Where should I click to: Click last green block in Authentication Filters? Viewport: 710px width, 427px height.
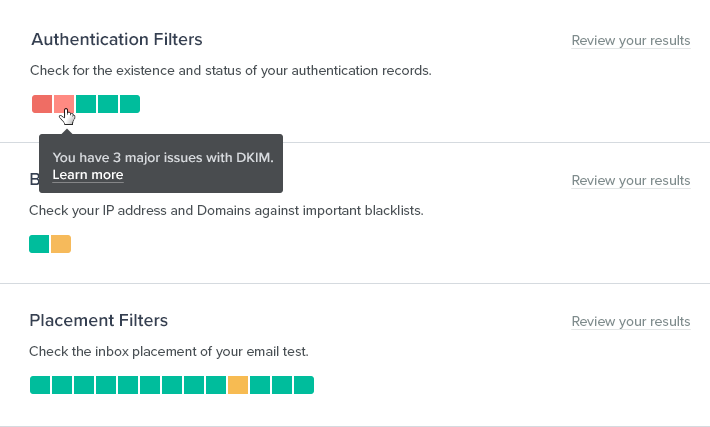tap(129, 104)
